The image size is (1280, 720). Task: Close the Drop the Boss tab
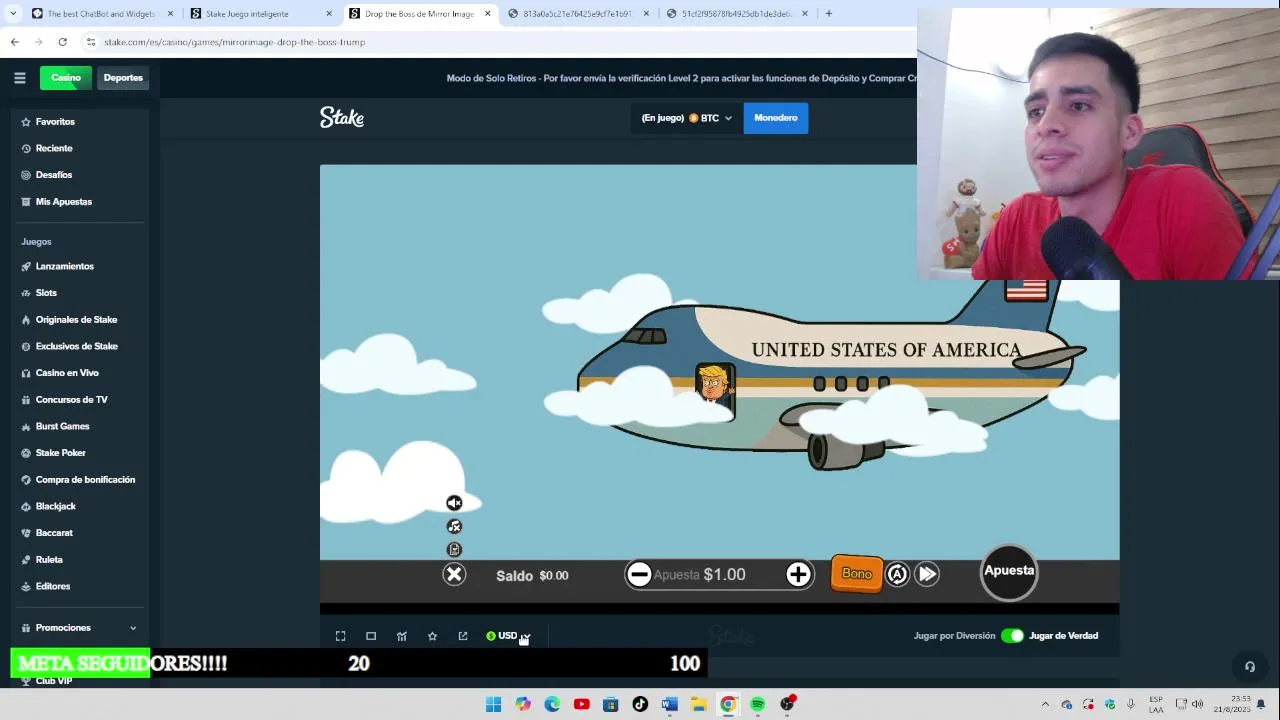pyautogui.click(x=488, y=14)
